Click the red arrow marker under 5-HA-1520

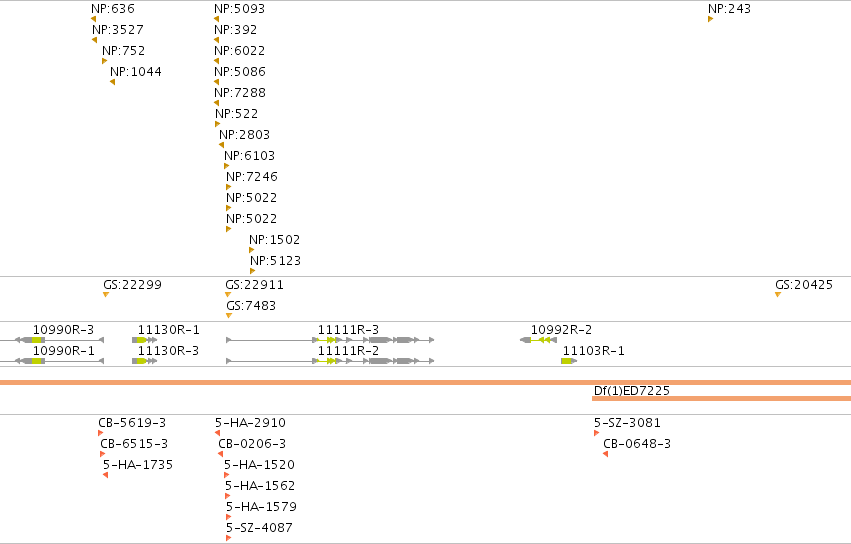pos(226,476)
